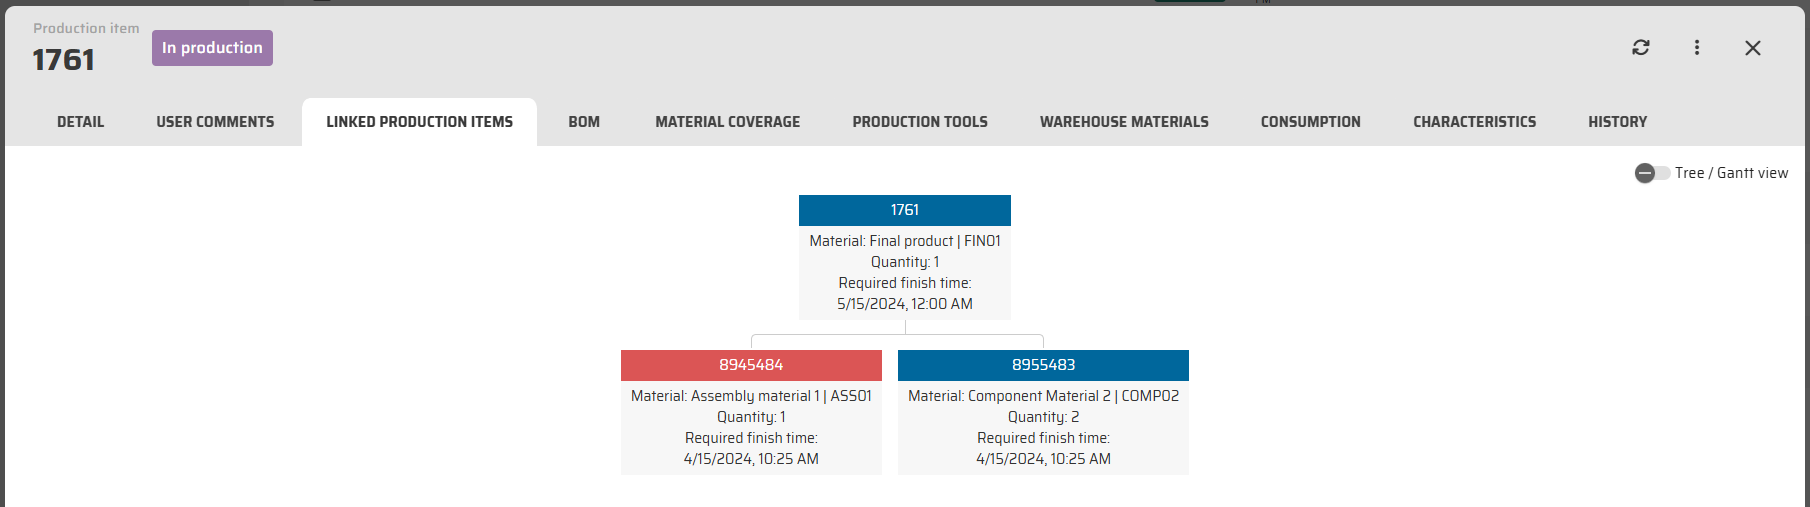Open the Consumption tab
This screenshot has height=507, width=1810.
[1310, 122]
